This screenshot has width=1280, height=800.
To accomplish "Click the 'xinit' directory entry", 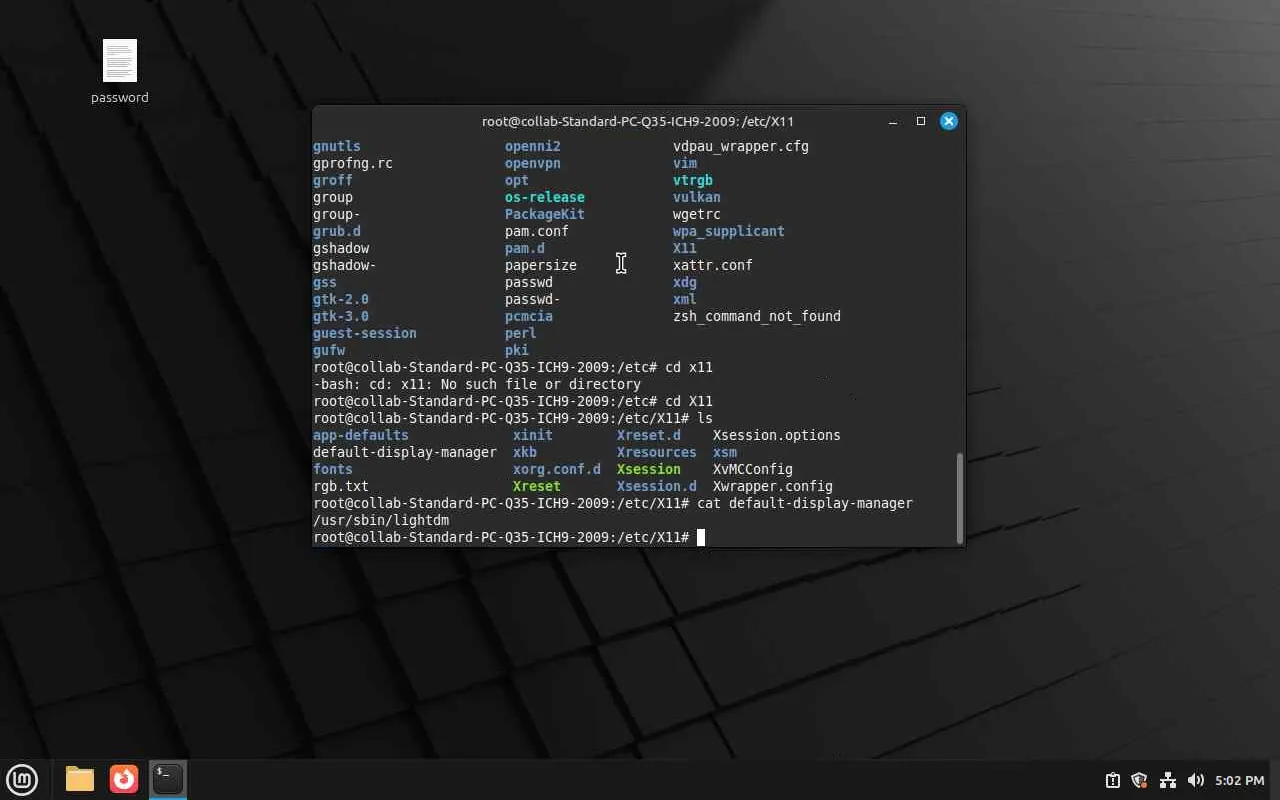I will pos(533,435).
